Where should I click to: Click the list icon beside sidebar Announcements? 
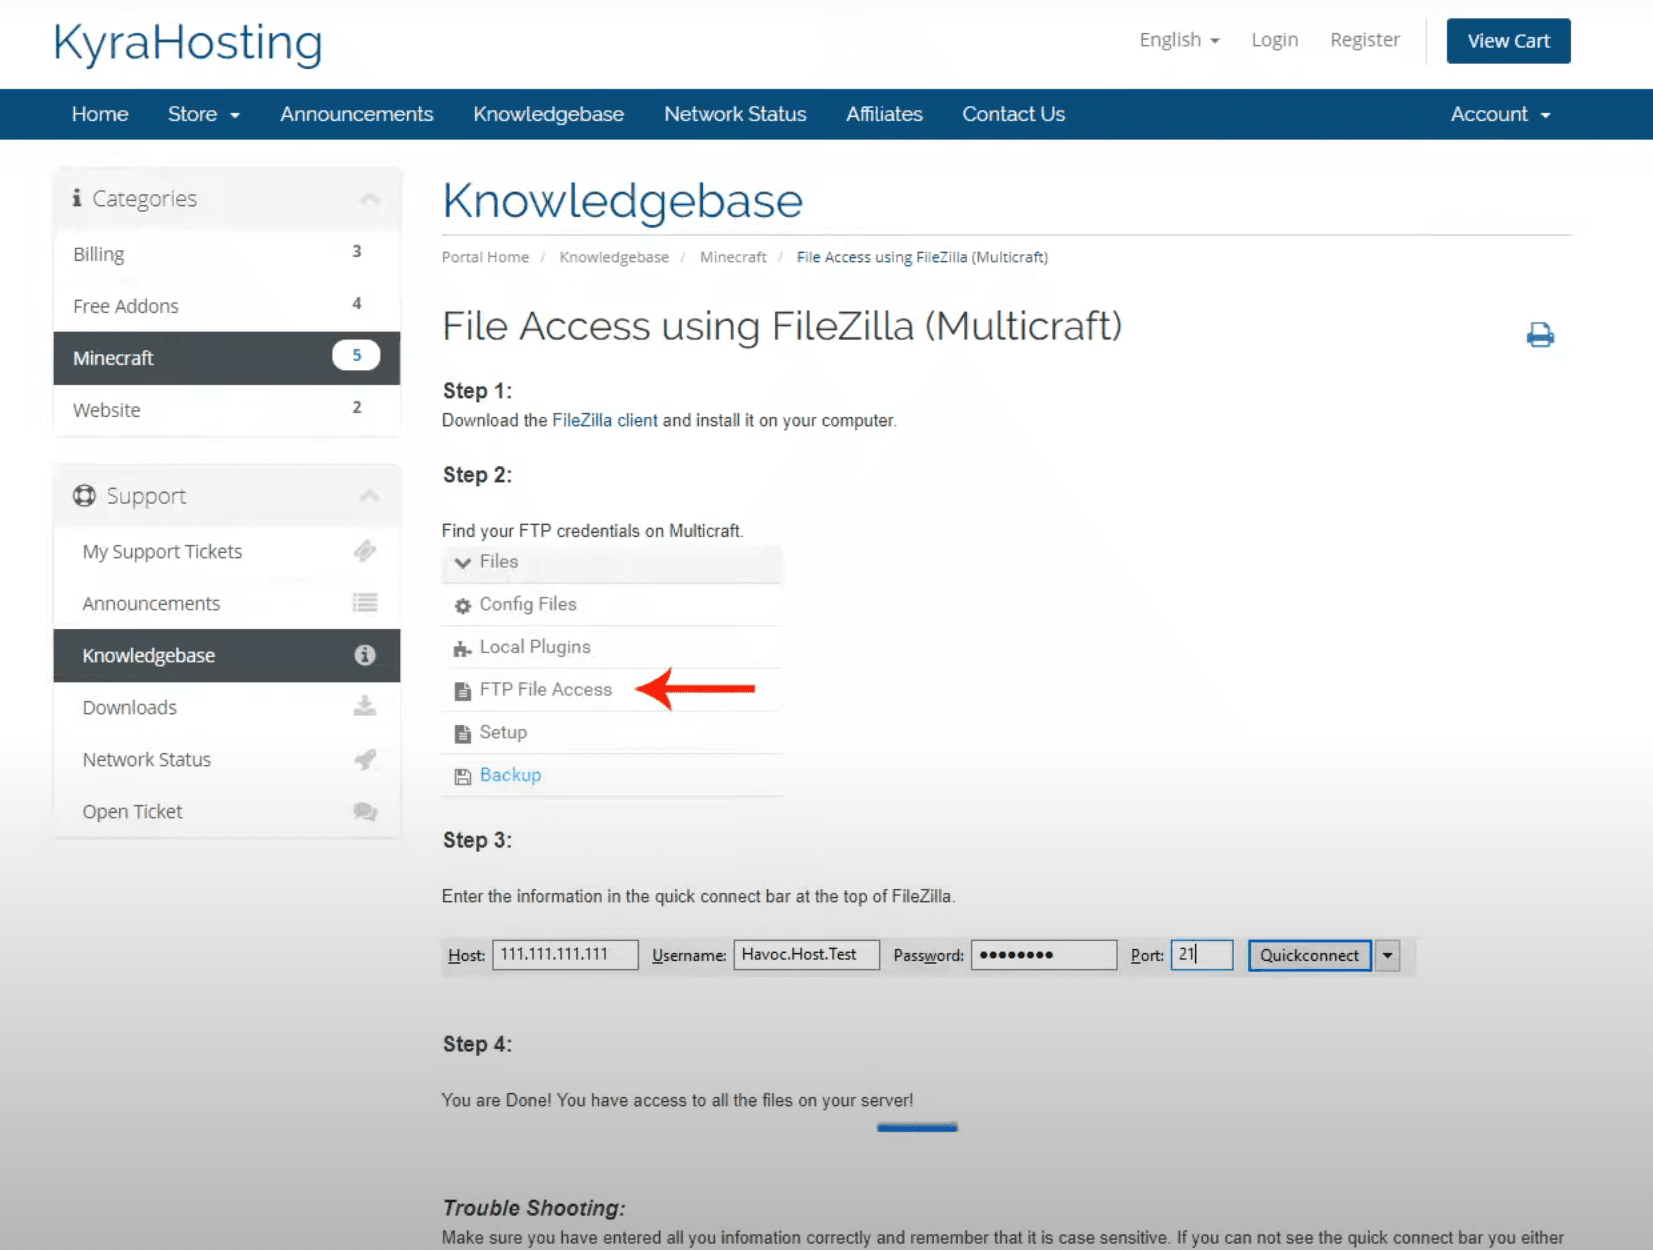click(365, 603)
